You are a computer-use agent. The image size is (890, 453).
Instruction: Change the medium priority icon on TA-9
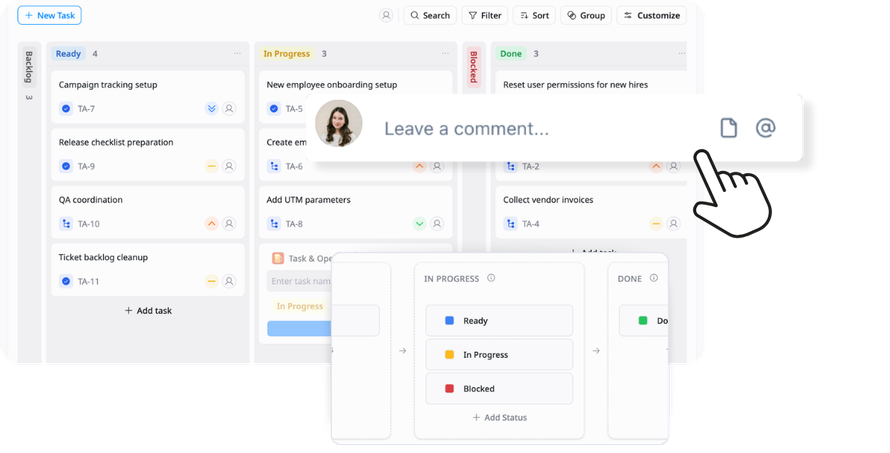(x=211, y=166)
